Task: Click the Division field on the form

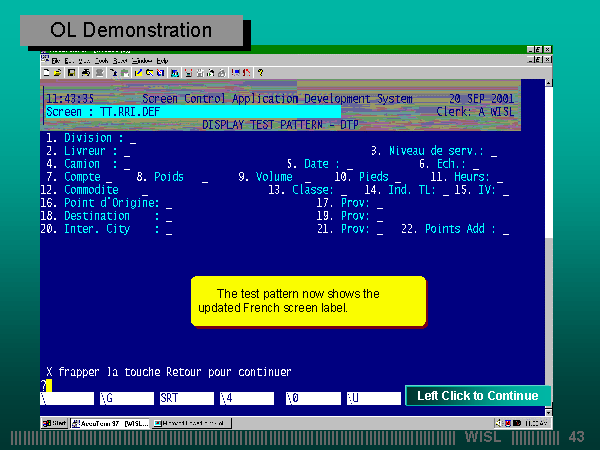Action: [x=132, y=139]
